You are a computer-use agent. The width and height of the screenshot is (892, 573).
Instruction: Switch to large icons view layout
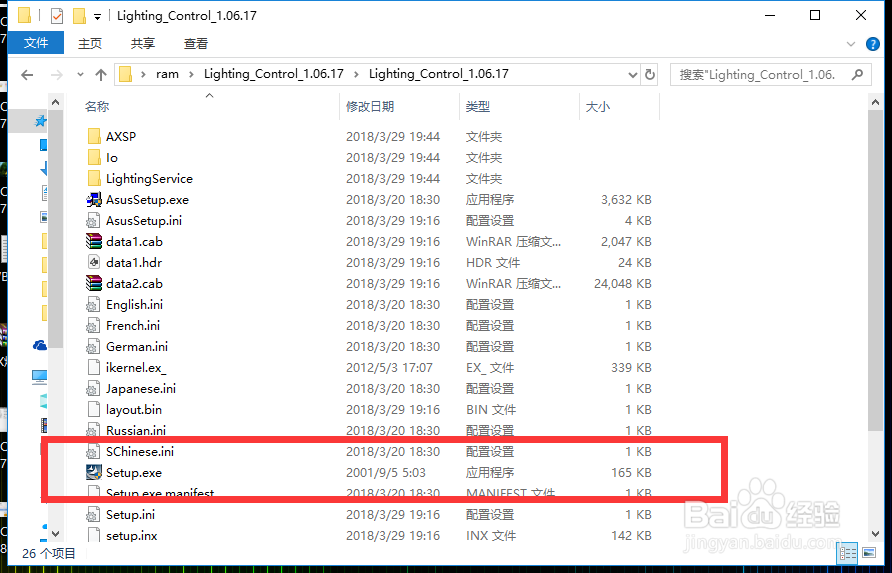tap(869, 553)
